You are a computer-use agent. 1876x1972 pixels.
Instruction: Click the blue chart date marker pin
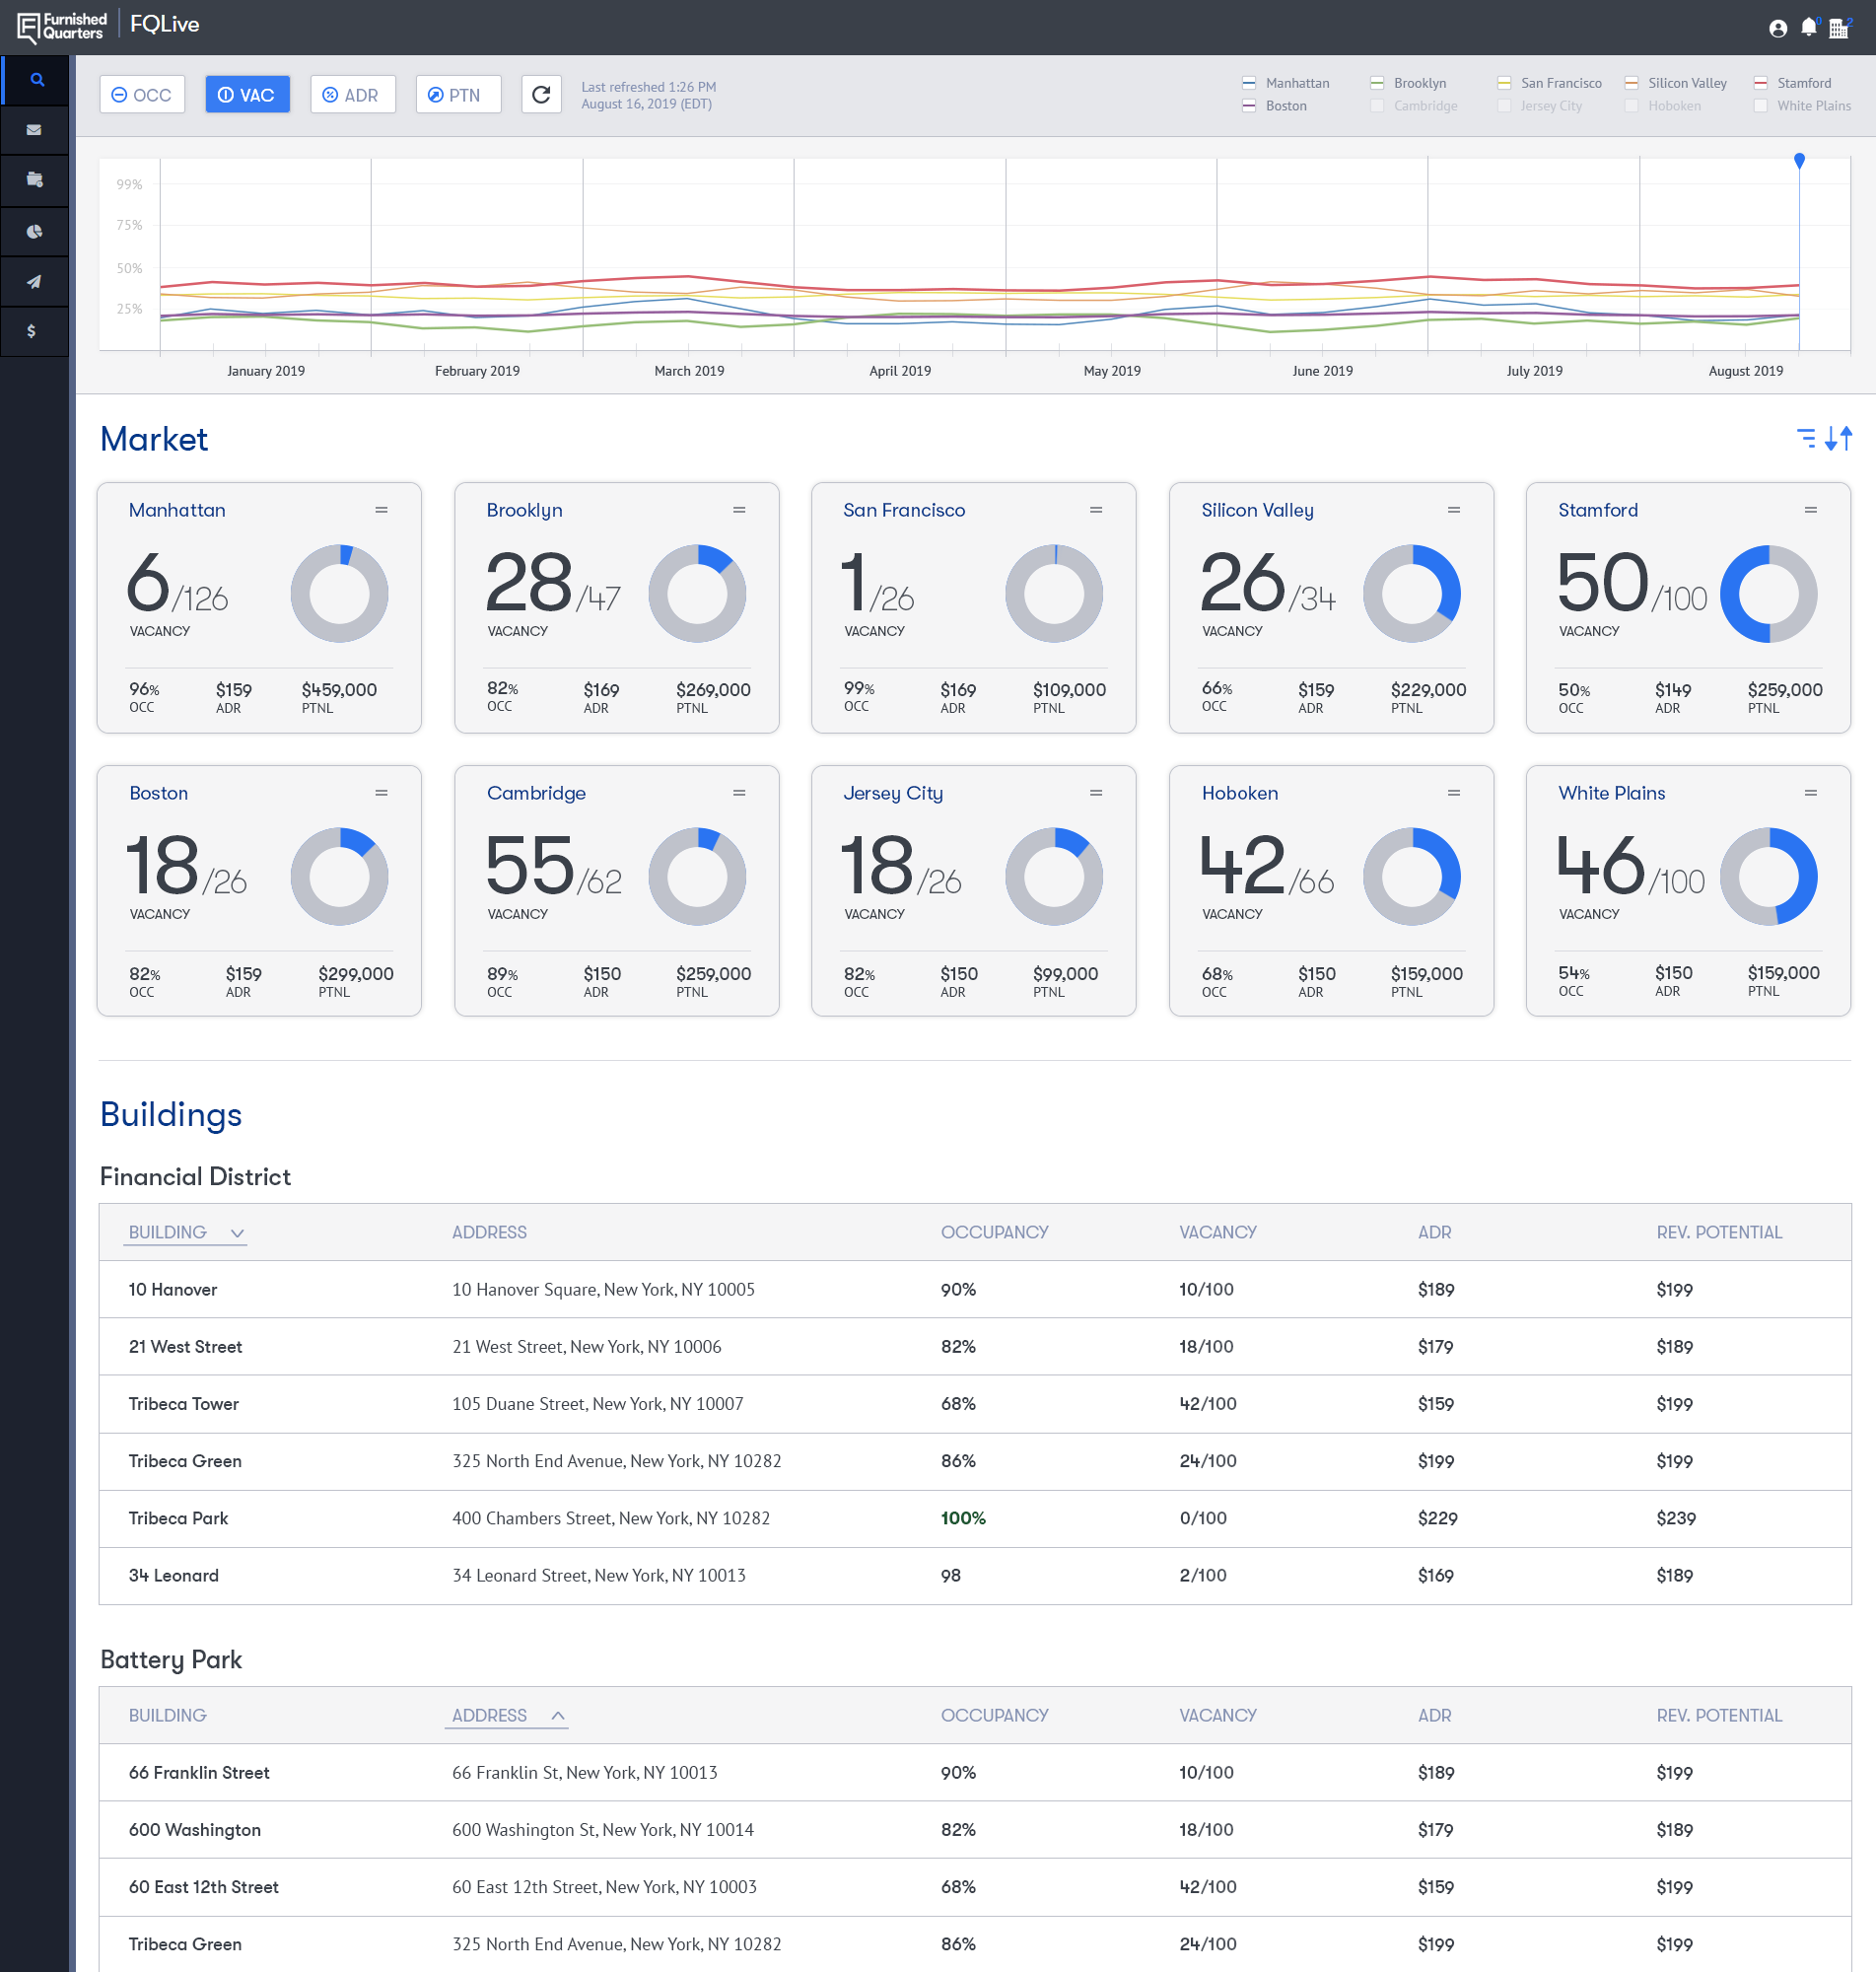(1799, 160)
